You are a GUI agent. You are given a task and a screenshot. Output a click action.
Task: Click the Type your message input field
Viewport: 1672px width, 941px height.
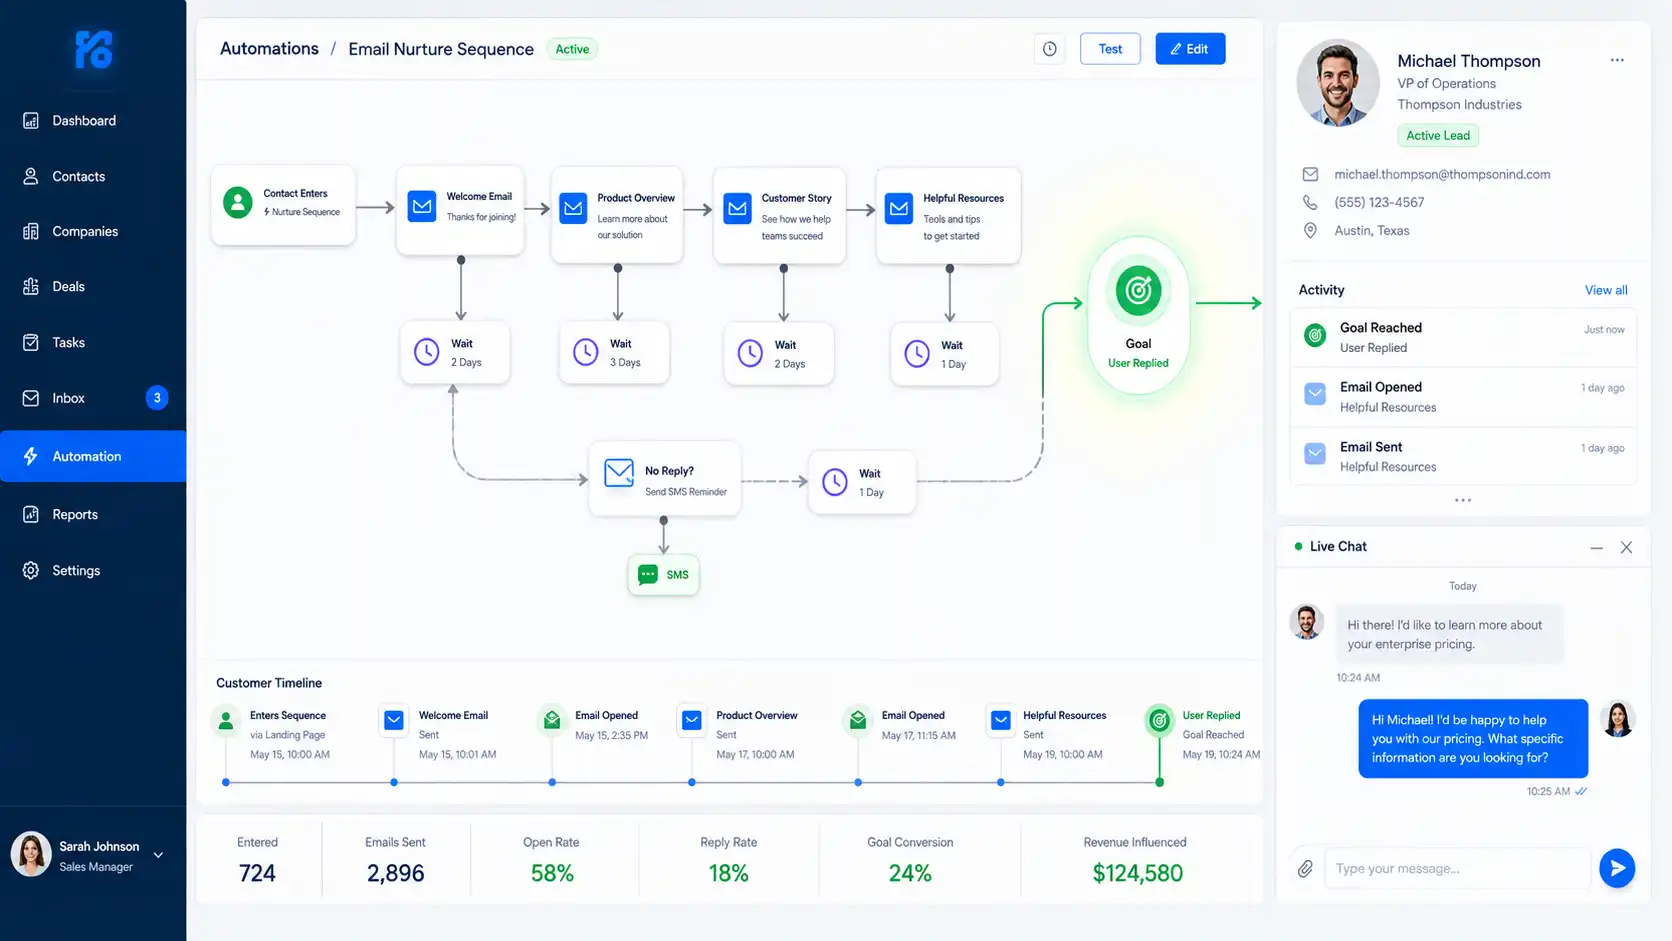coord(1457,868)
